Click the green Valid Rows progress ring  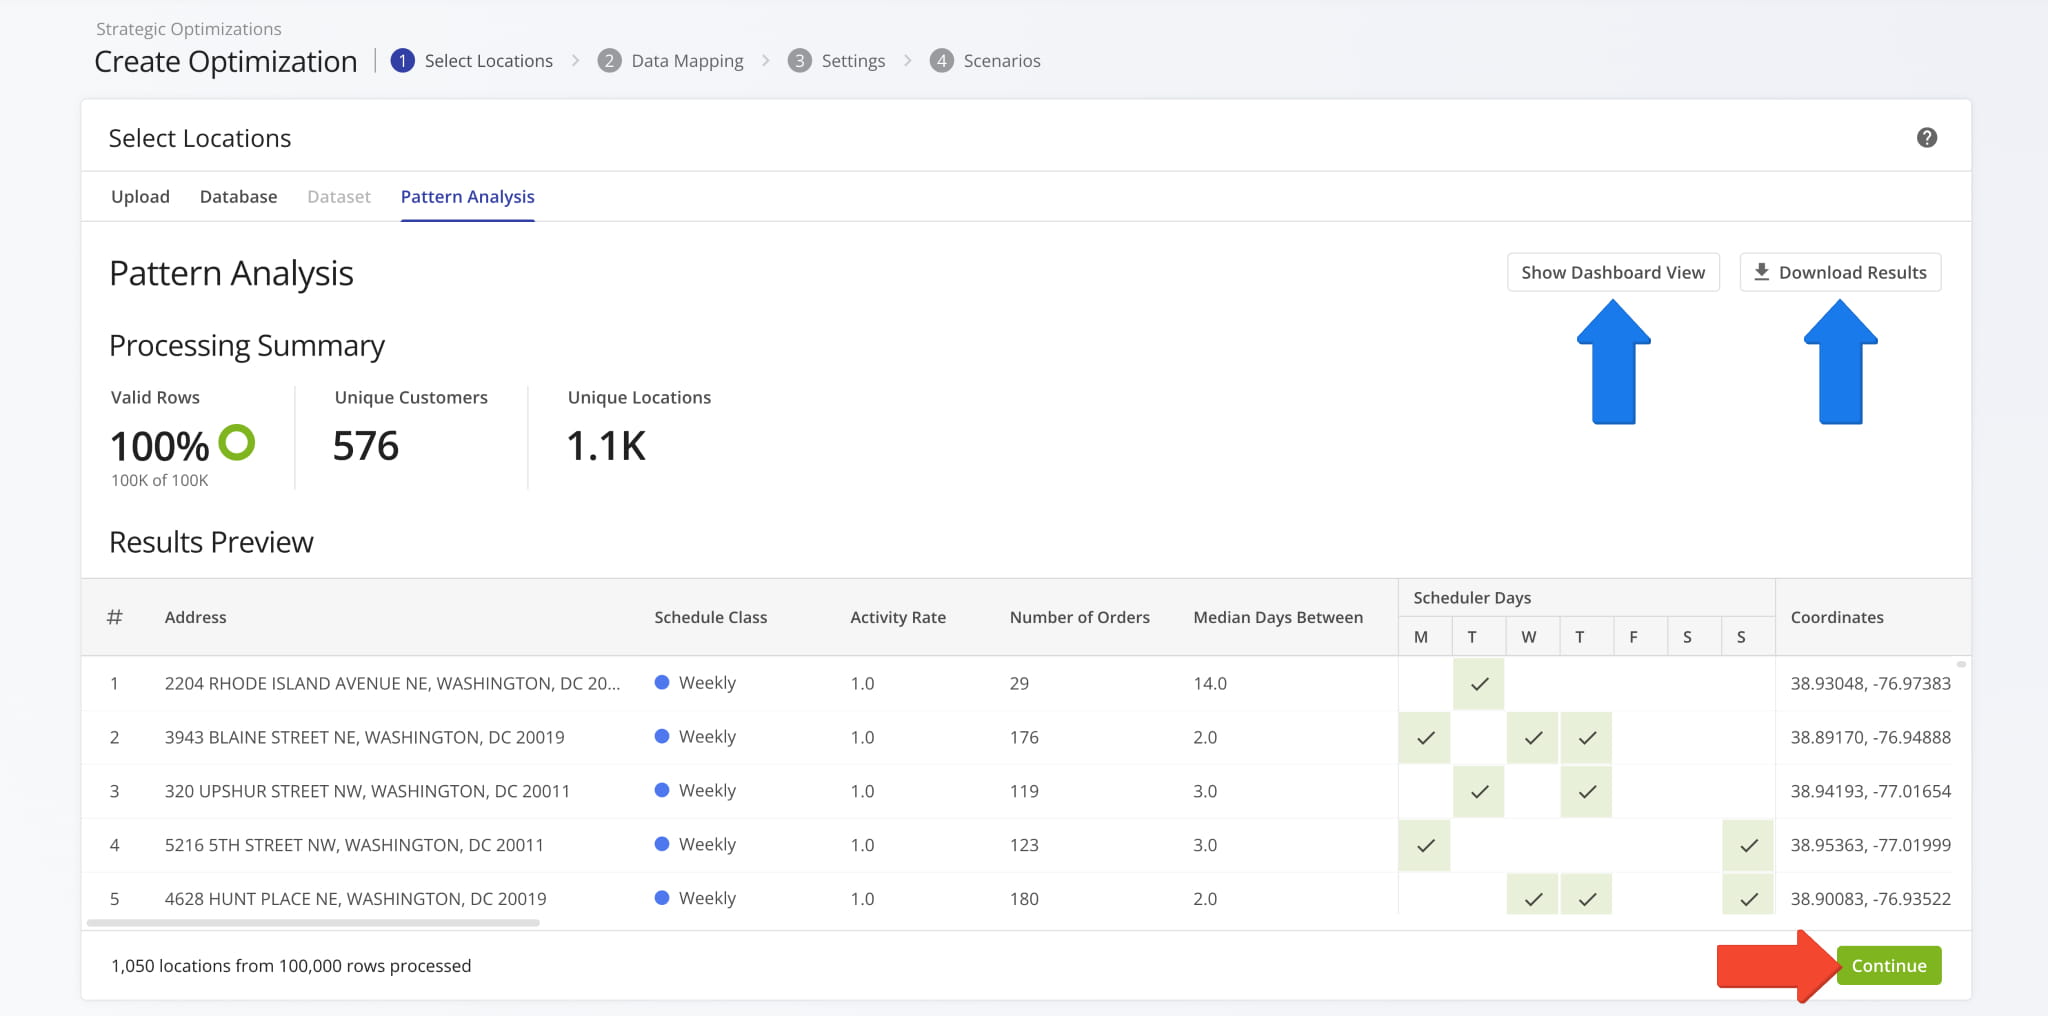point(237,442)
